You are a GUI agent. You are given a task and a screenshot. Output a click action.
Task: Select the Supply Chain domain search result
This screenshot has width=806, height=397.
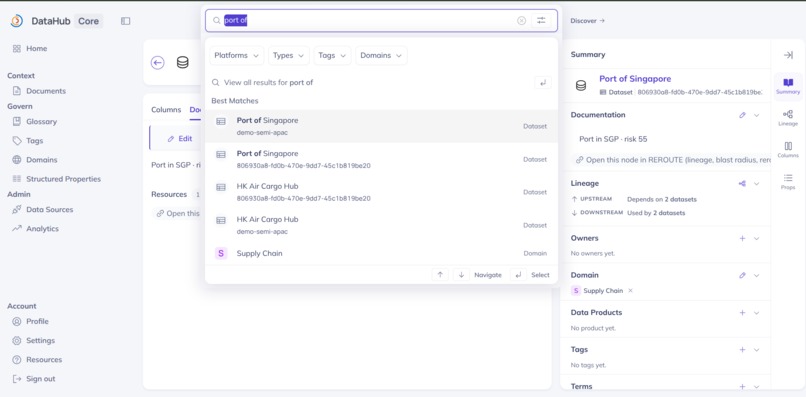click(x=381, y=253)
